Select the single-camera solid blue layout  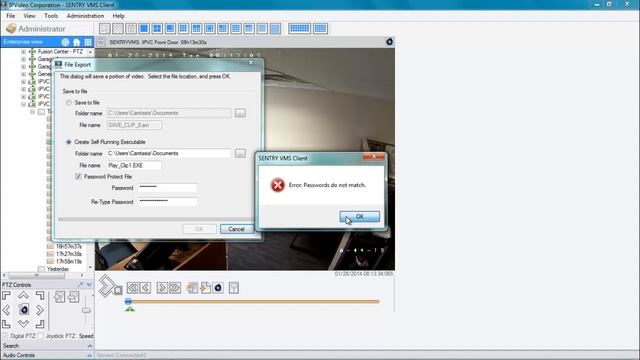(x=144, y=29)
